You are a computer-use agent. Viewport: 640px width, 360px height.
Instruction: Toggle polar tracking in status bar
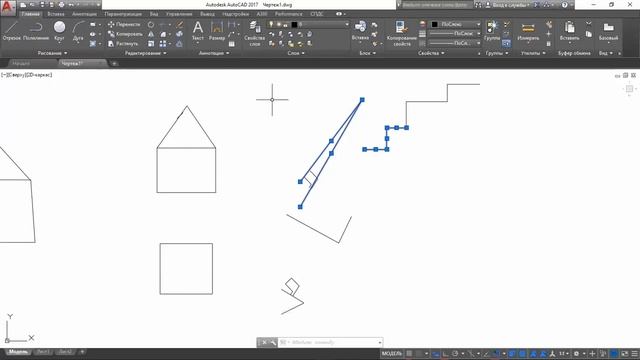[x=455, y=353]
